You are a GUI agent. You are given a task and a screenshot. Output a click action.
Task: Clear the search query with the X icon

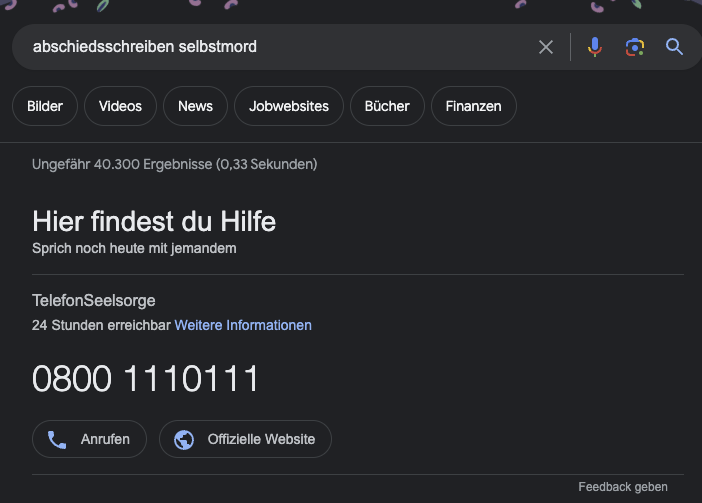546,47
